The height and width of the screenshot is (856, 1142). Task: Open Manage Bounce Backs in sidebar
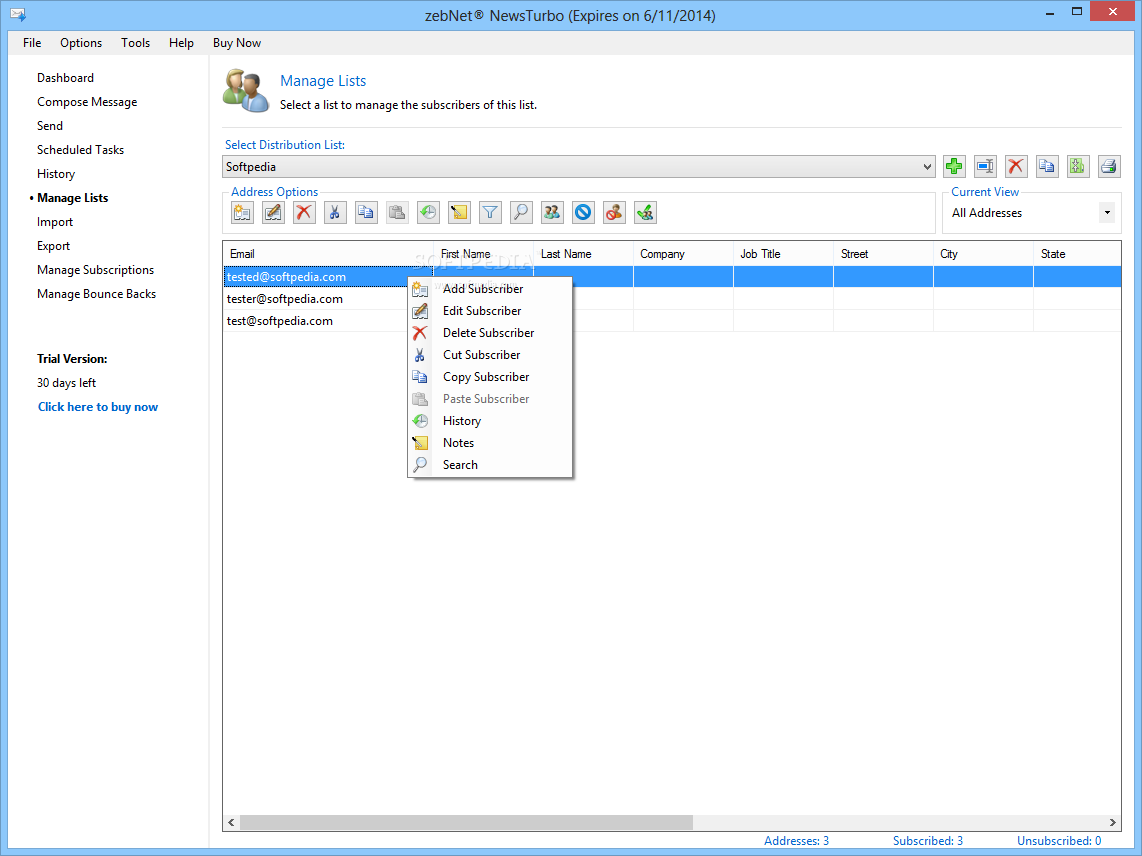(x=97, y=294)
